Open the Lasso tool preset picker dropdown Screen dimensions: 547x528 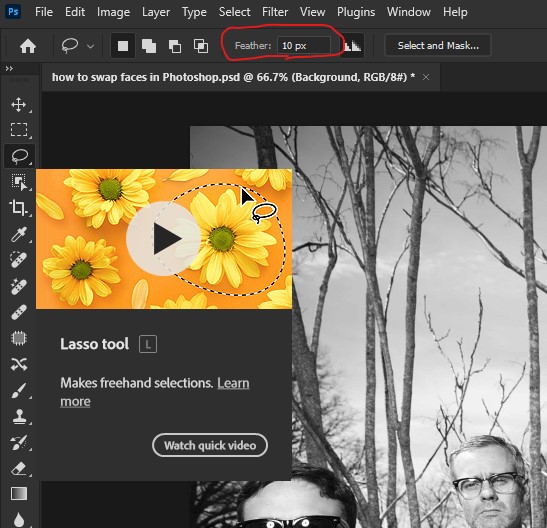(x=90, y=46)
